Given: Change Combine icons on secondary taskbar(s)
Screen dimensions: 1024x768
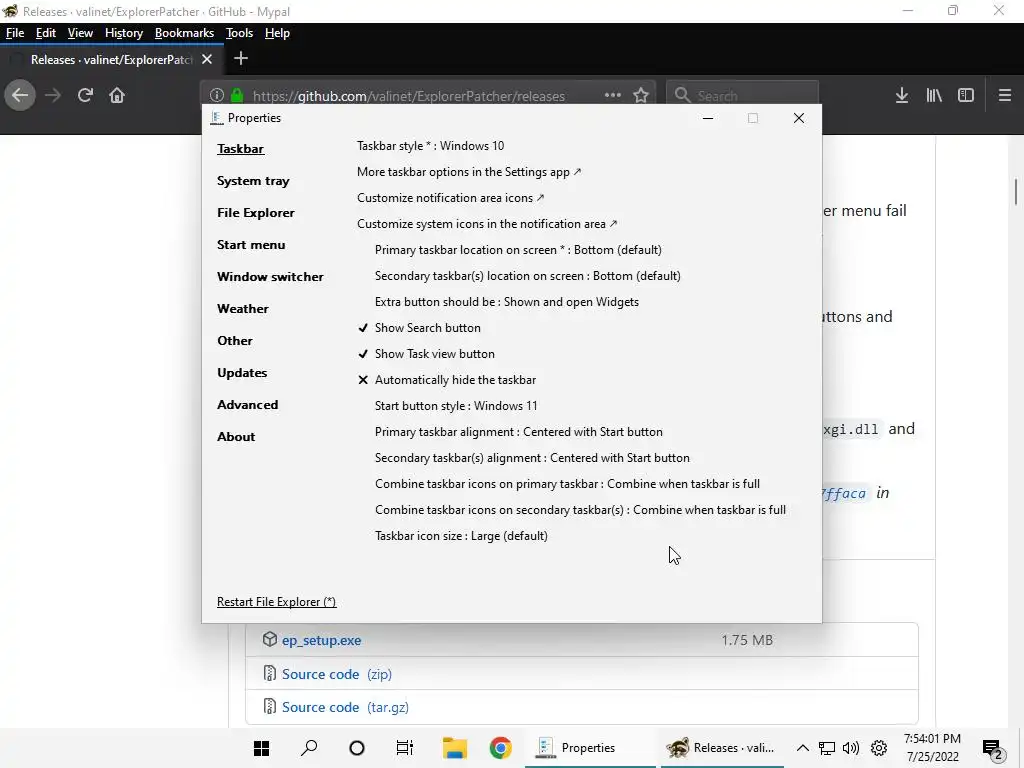Looking at the screenshot, I should (x=580, y=510).
